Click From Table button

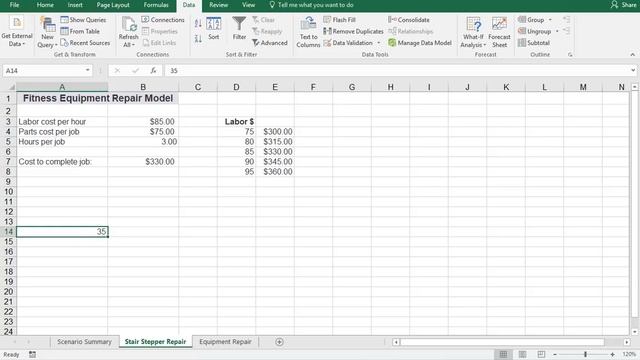click(80, 31)
